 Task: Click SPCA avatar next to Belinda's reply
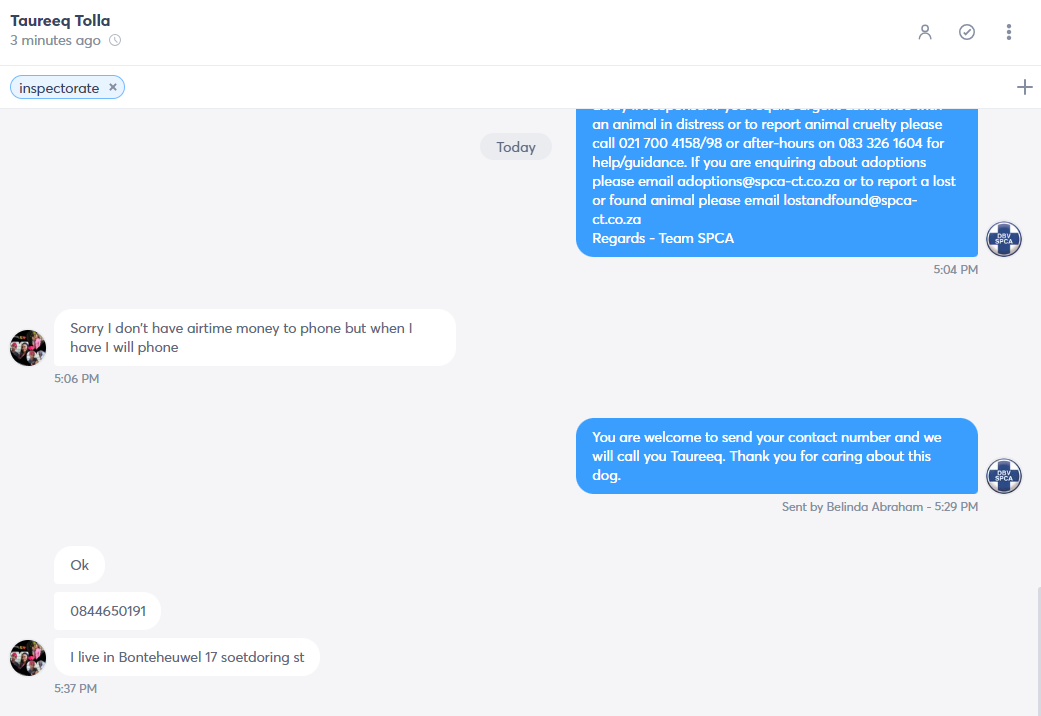[1004, 476]
